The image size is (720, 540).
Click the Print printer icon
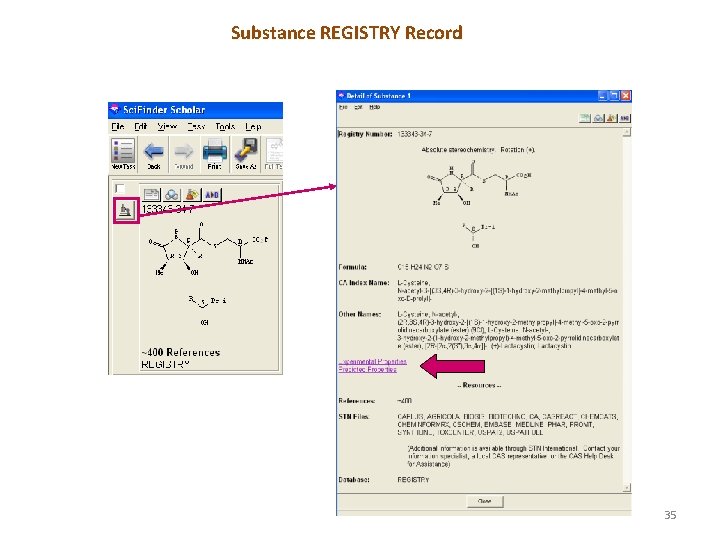(214, 155)
